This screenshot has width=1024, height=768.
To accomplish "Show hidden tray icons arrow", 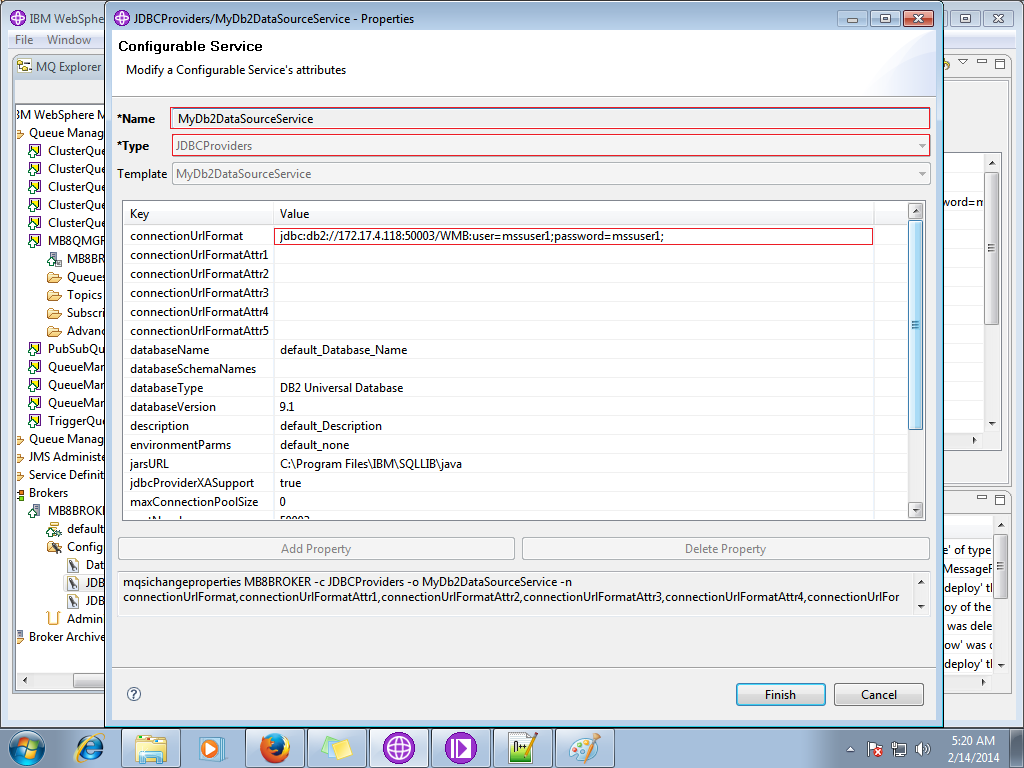I will pos(850,749).
